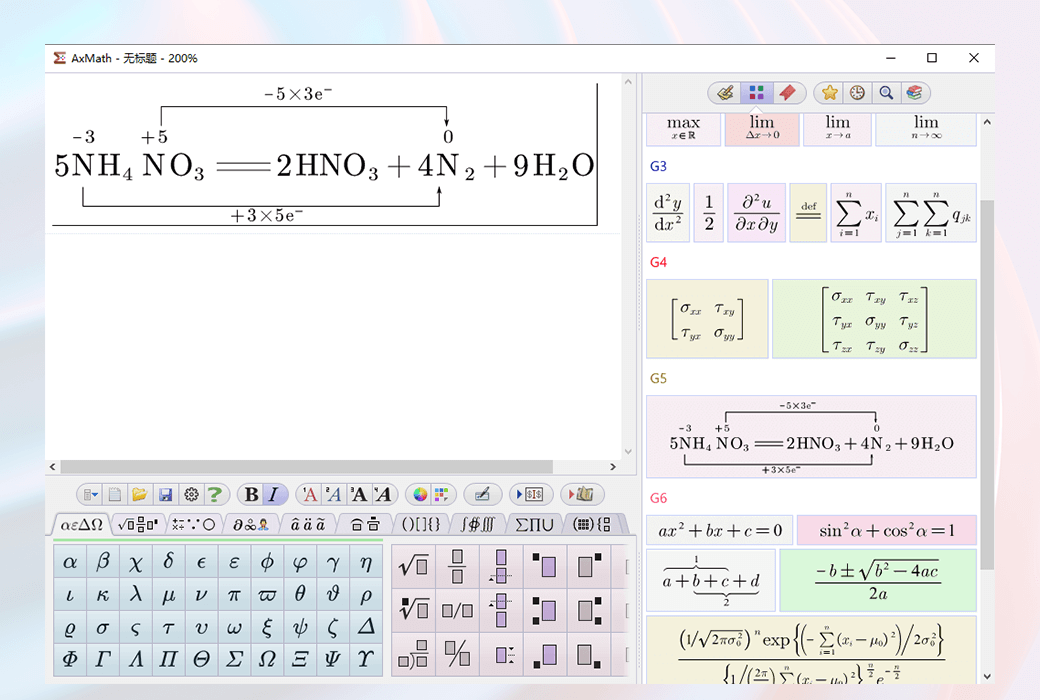Insert the vertical fraction template
Viewport: 1040px width, 700px height.
457,566
